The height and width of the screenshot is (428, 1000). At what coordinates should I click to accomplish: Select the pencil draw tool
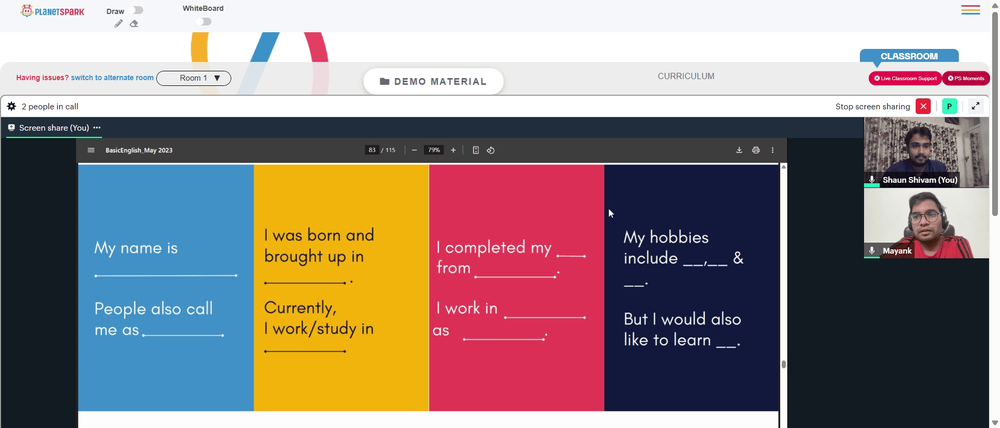click(119, 24)
